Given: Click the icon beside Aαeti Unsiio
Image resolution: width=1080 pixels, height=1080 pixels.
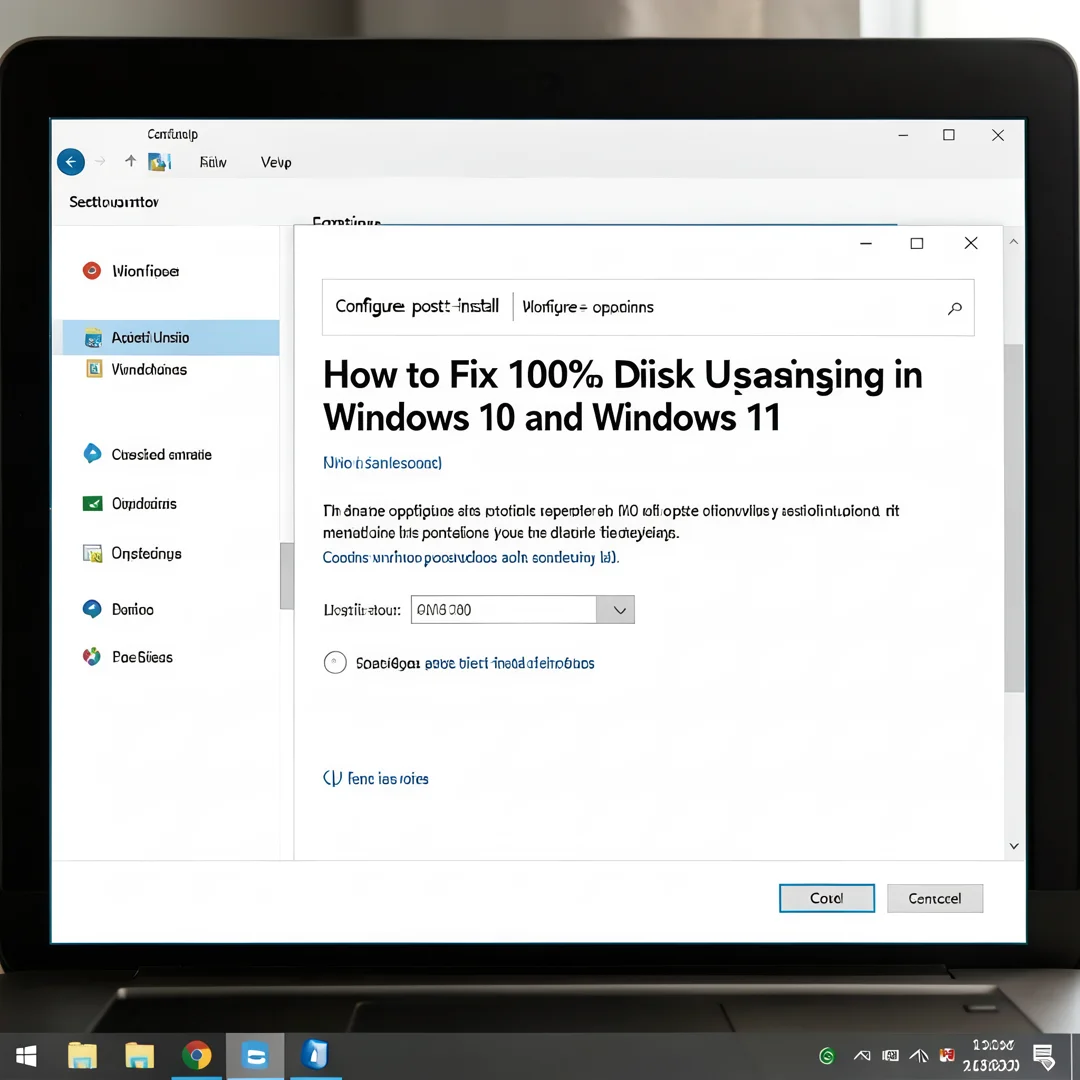Looking at the screenshot, I should click(93, 338).
